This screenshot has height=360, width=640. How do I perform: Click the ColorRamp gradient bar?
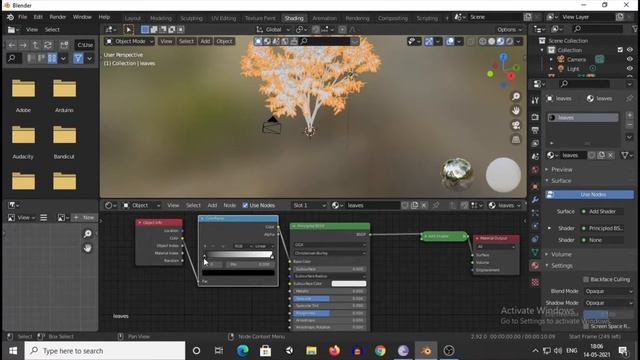pyautogui.click(x=239, y=255)
